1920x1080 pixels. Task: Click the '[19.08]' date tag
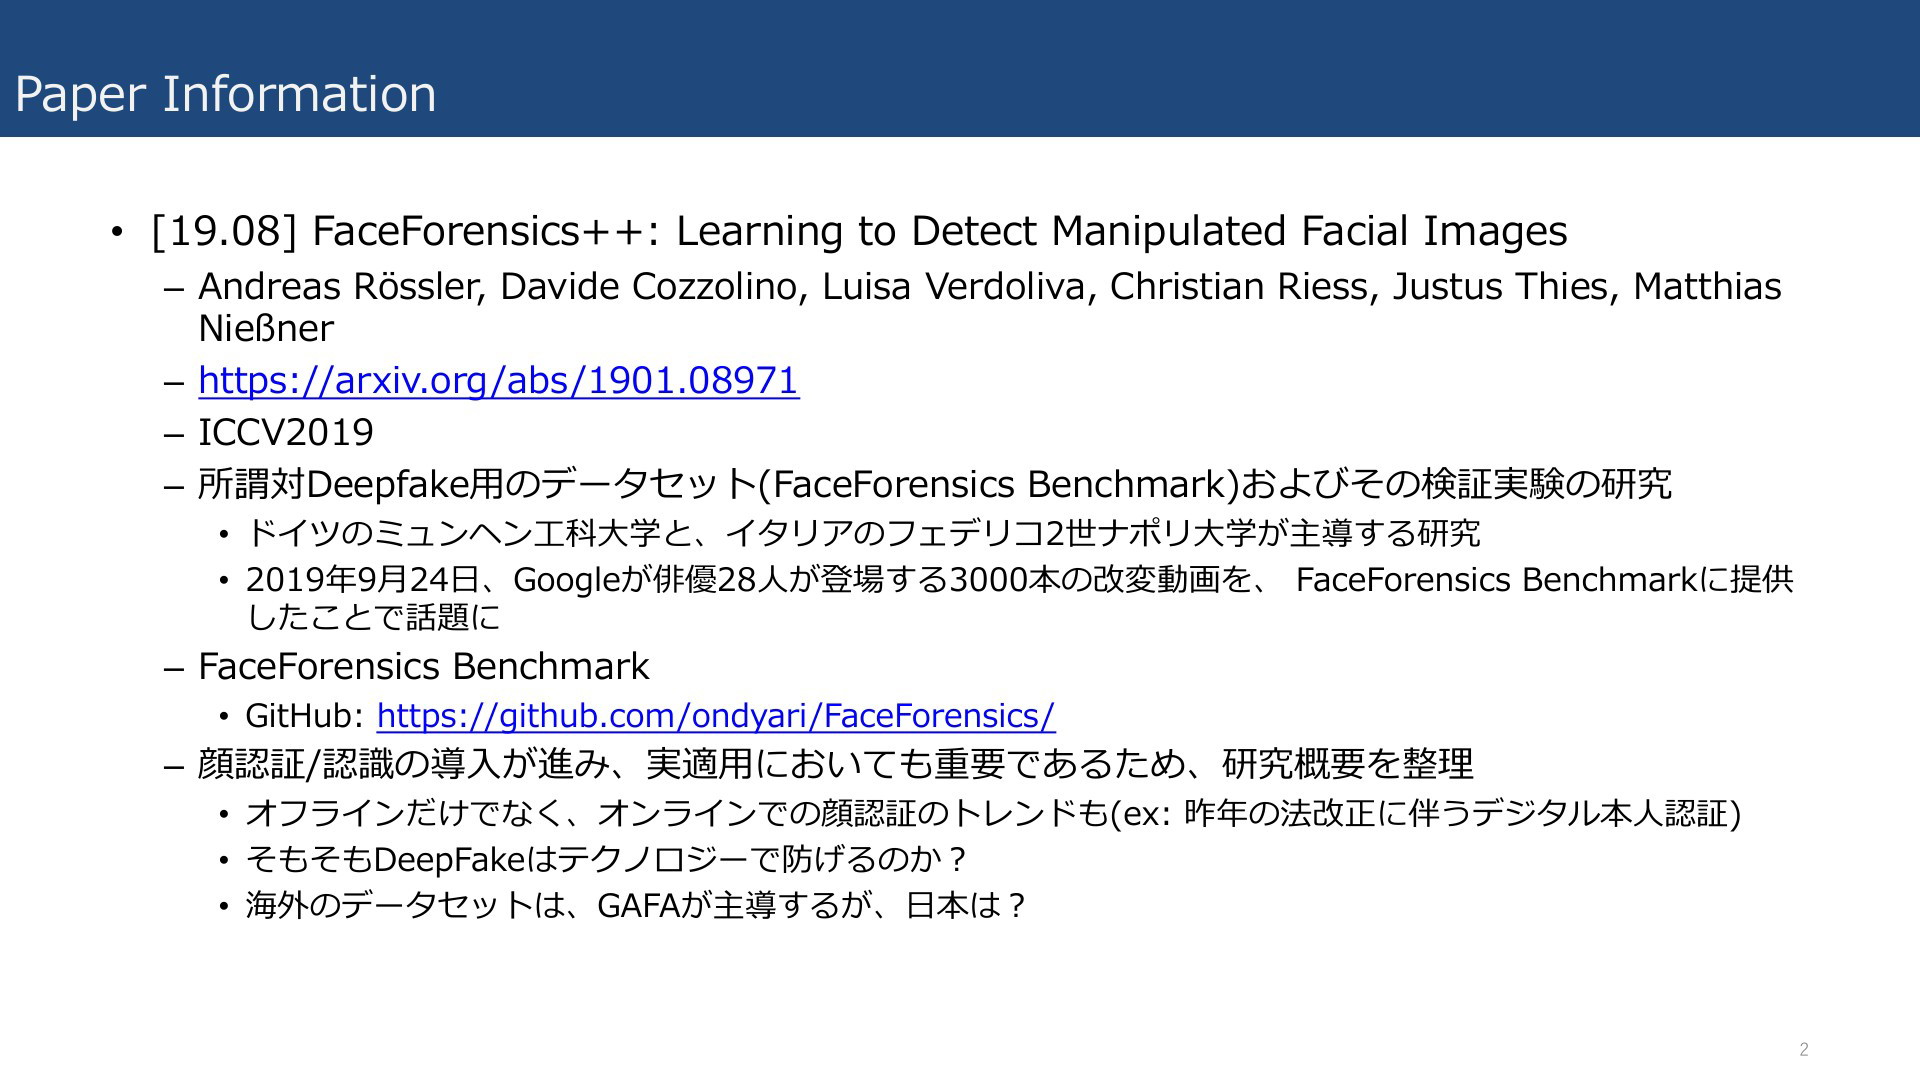(x=224, y=231)
